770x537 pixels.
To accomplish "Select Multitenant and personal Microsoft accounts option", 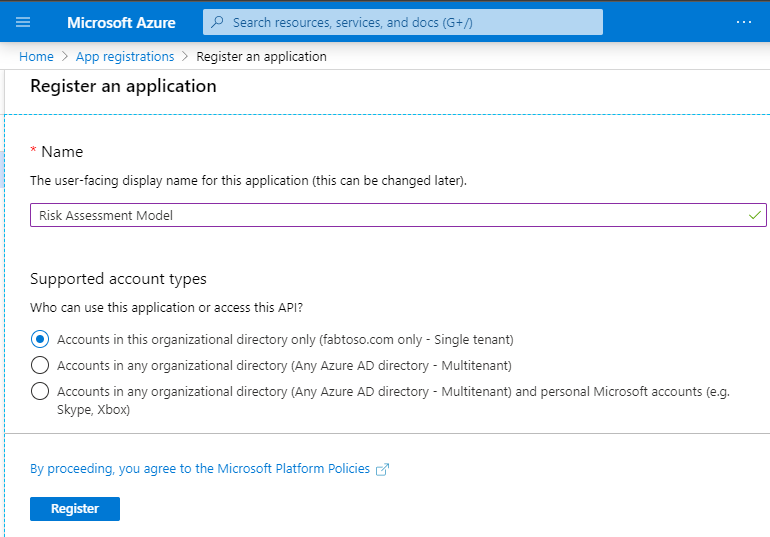I will [x=40, y=391].
